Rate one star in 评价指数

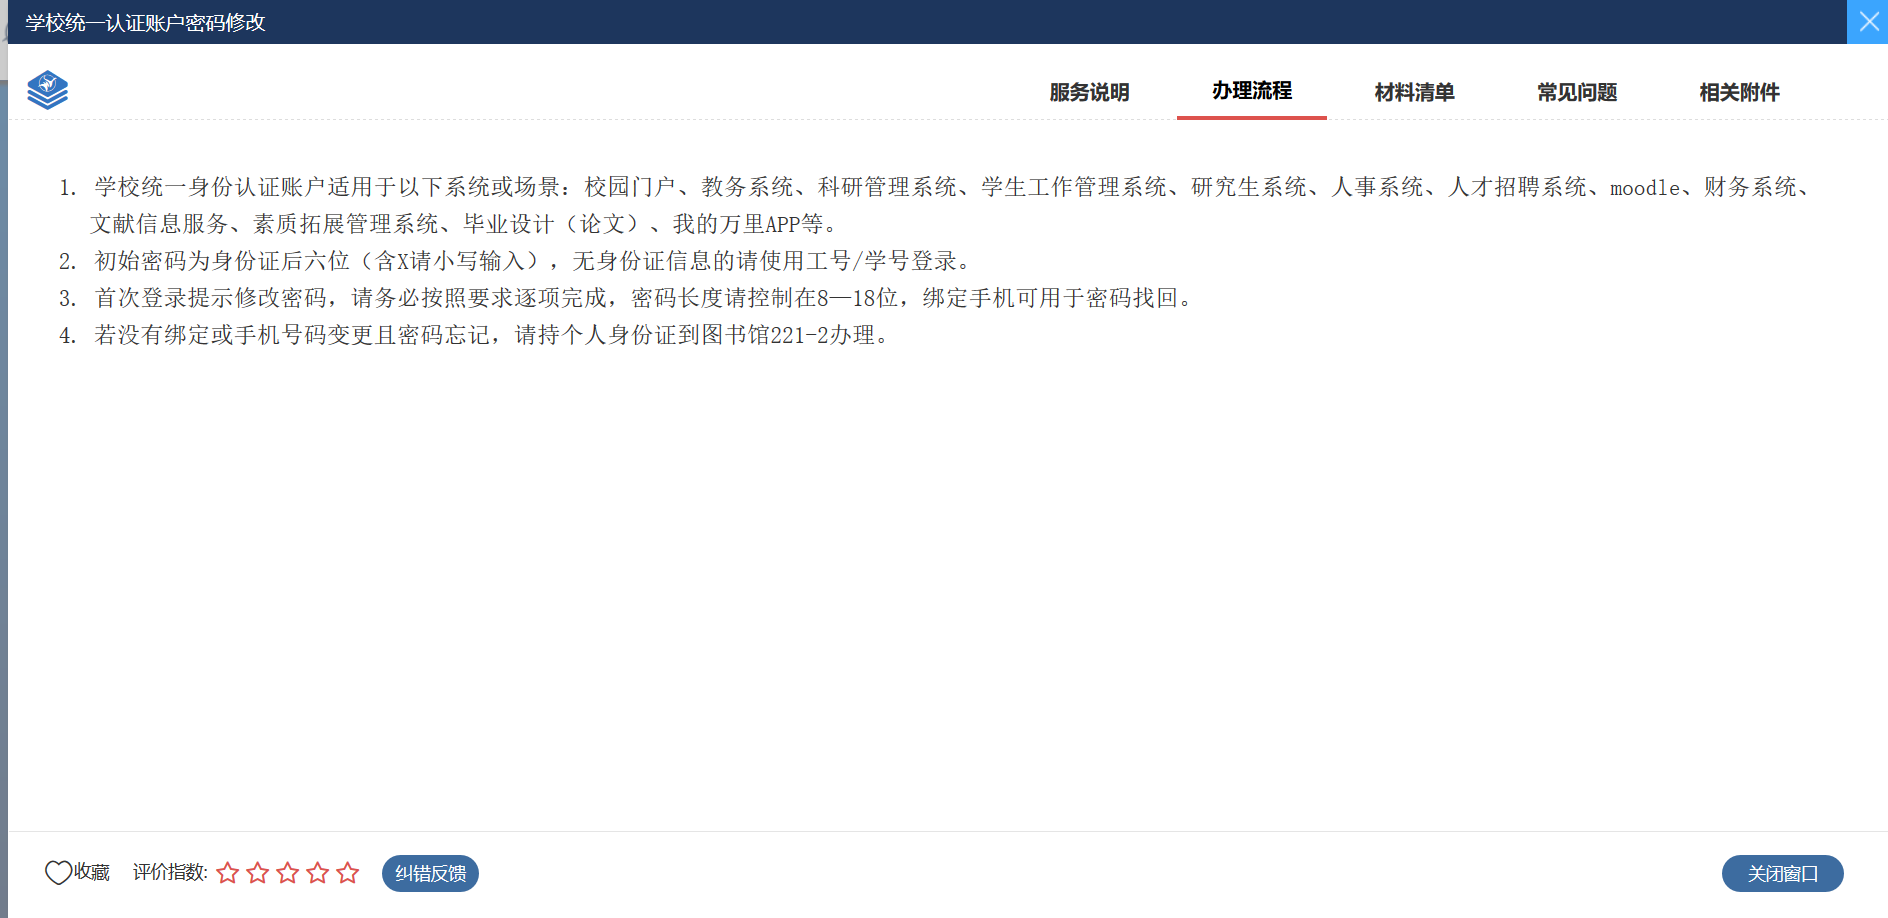(x=228, y=873)
